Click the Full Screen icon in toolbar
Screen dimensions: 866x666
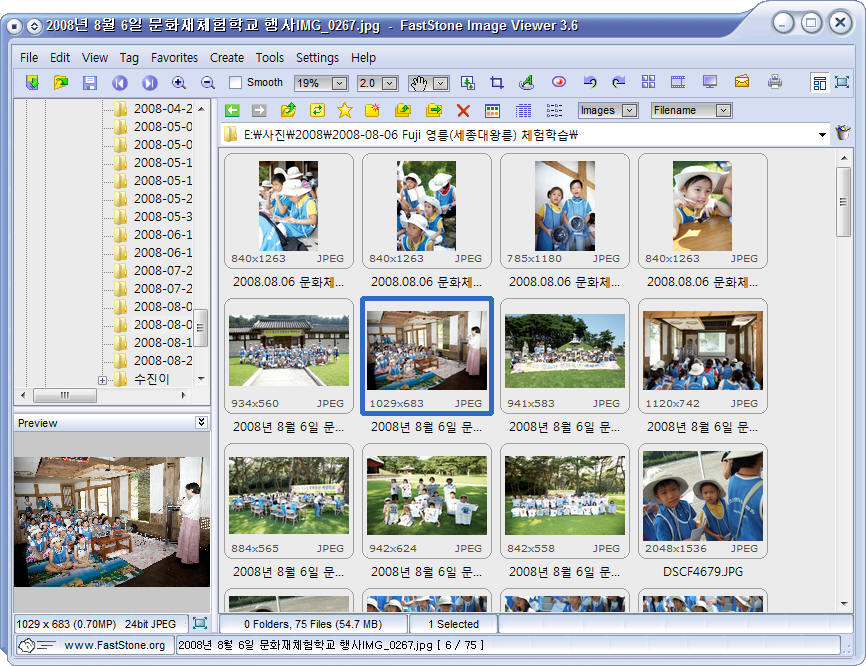842,82
